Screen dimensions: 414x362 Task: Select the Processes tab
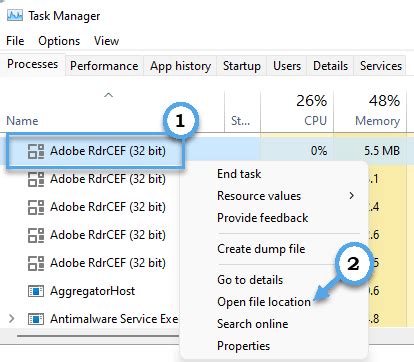coord(32,64)
